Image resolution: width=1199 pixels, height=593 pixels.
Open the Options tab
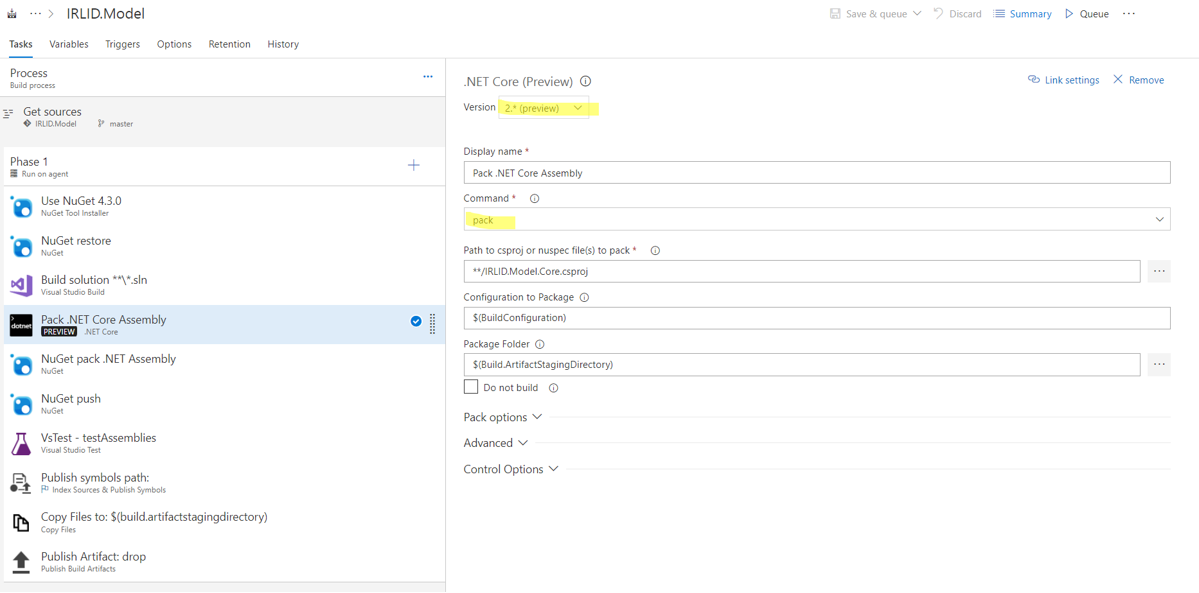click(x=174, y=44)
